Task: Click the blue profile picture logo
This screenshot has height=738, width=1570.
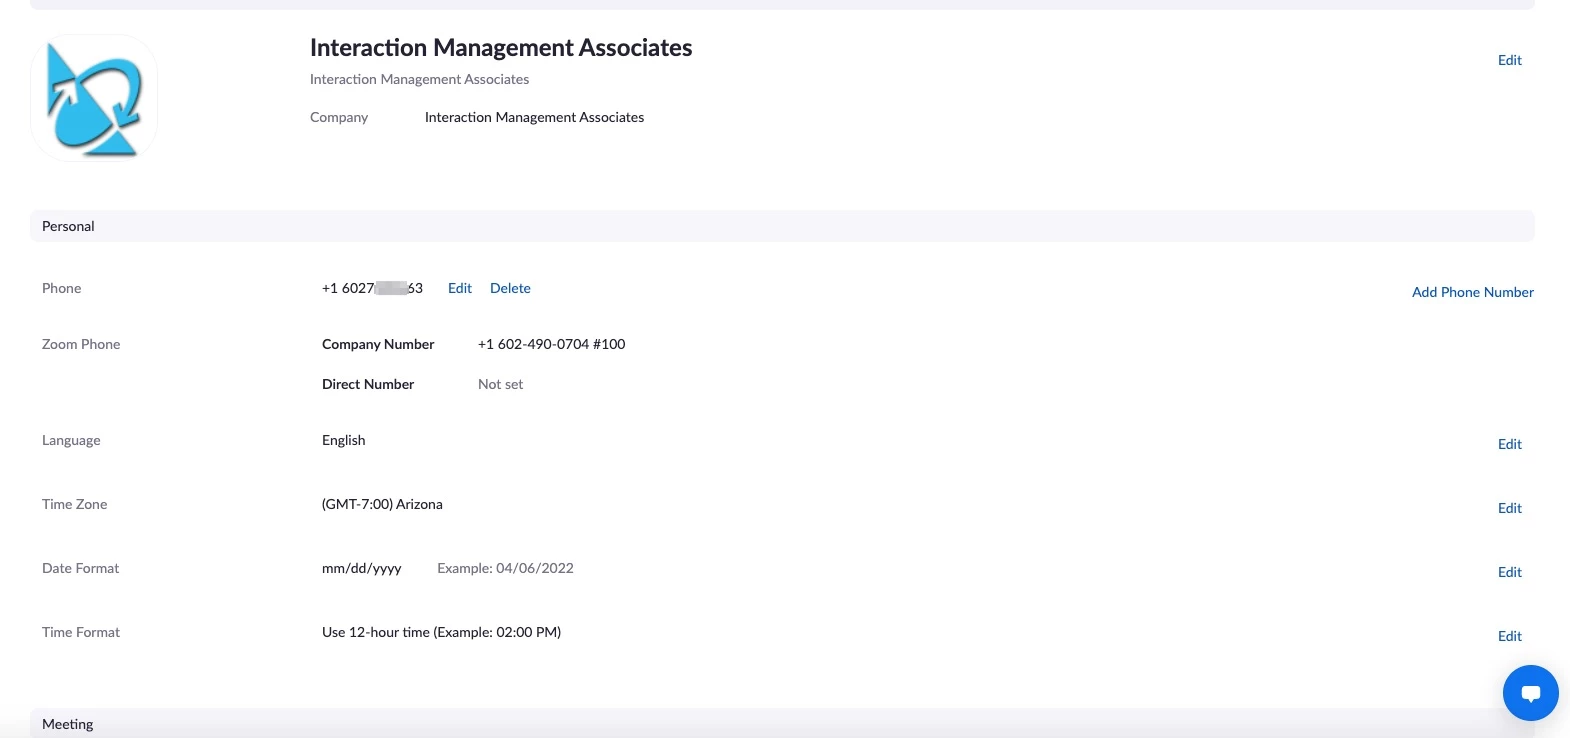Action: (x=94, y=98)
